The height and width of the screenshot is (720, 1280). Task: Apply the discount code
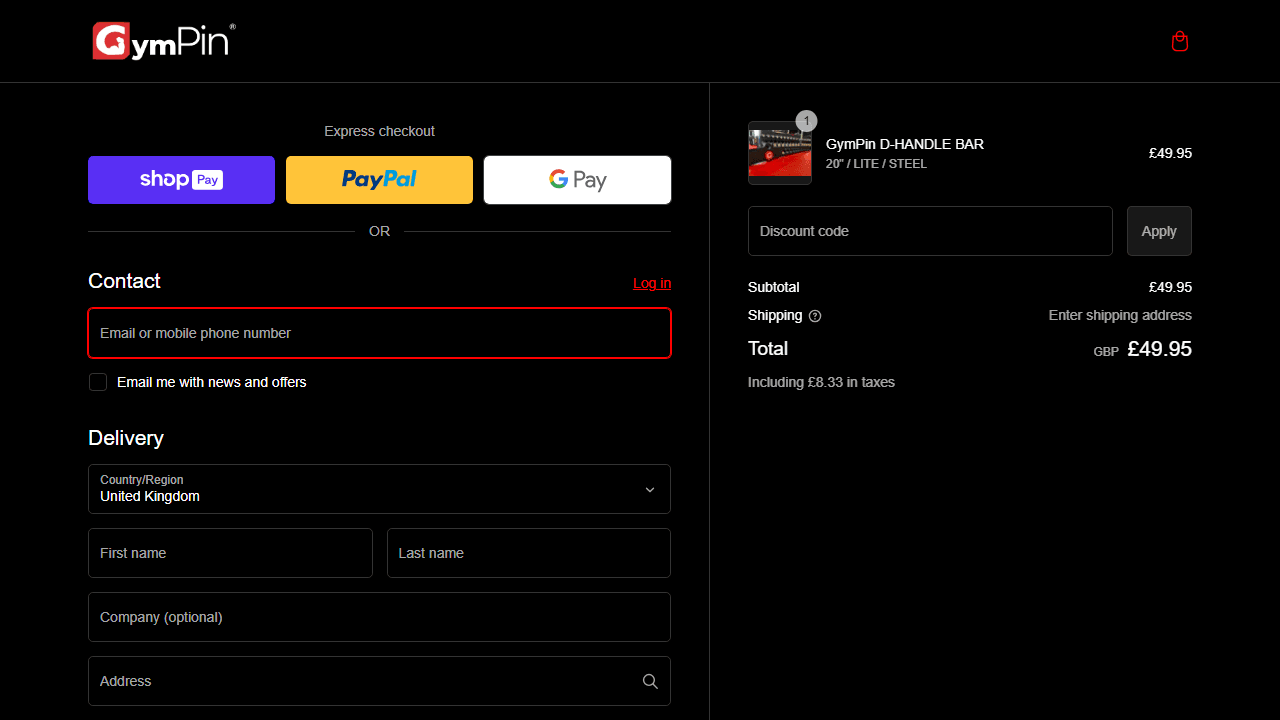click(x=1159, y=231)
